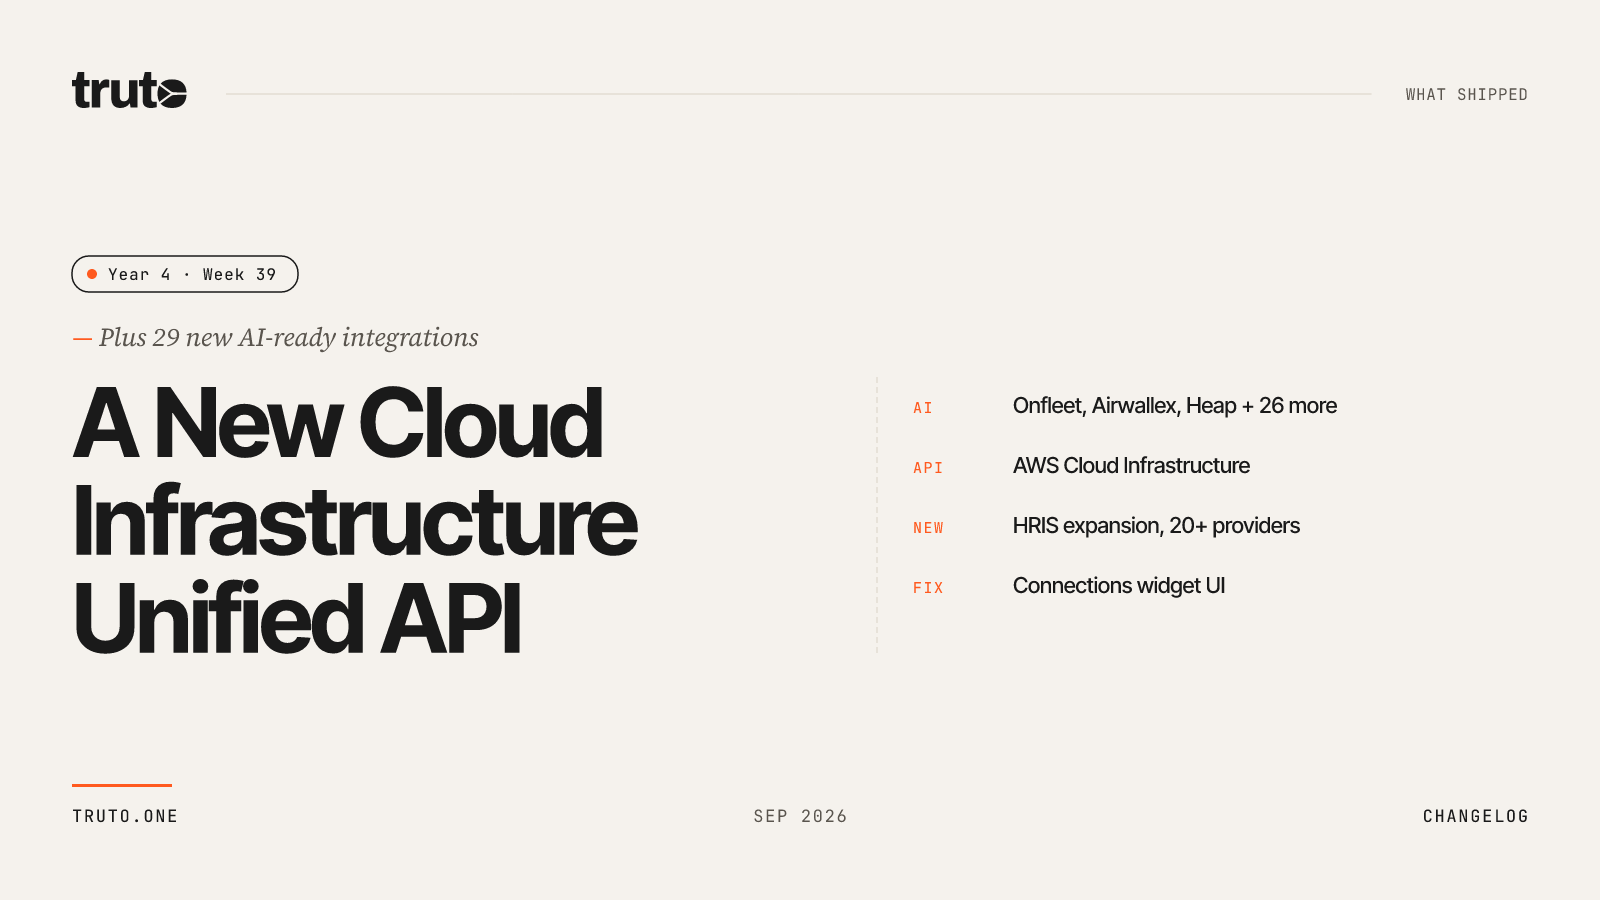The image size is (1600, 900).
Task: Click the truto logo
Action: (129, 90)
